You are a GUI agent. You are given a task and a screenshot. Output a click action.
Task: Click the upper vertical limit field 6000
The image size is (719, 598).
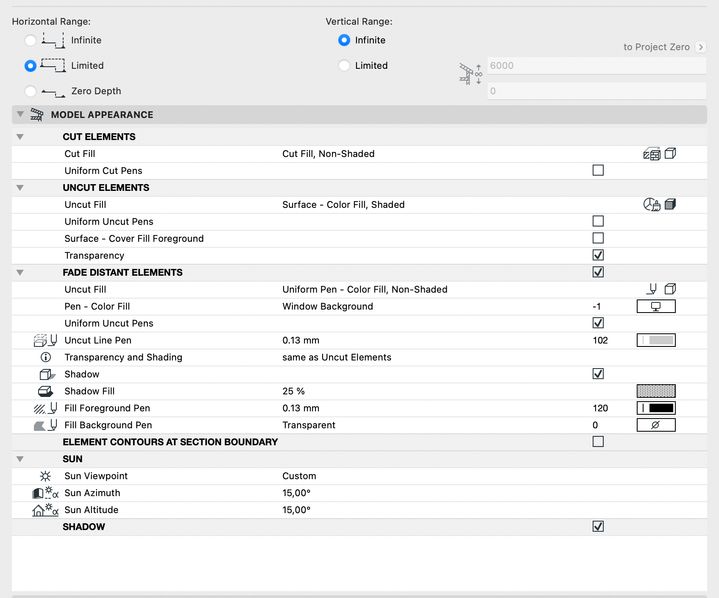tap(597, 66)
